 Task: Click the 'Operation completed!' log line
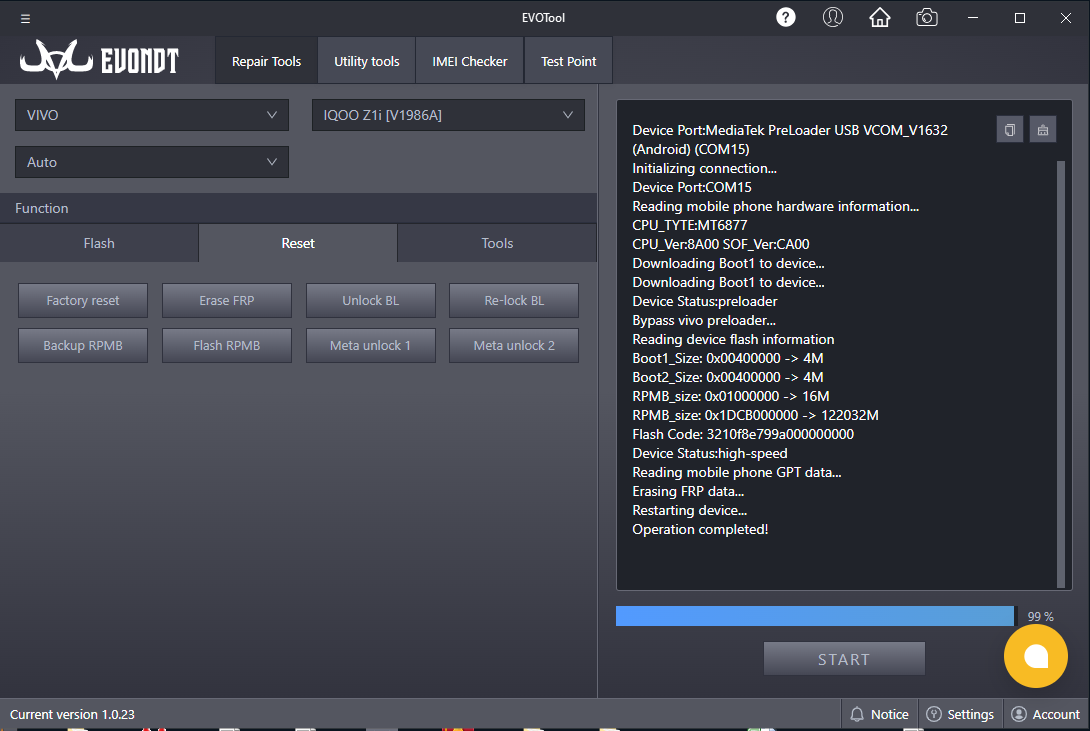point(700,529)
